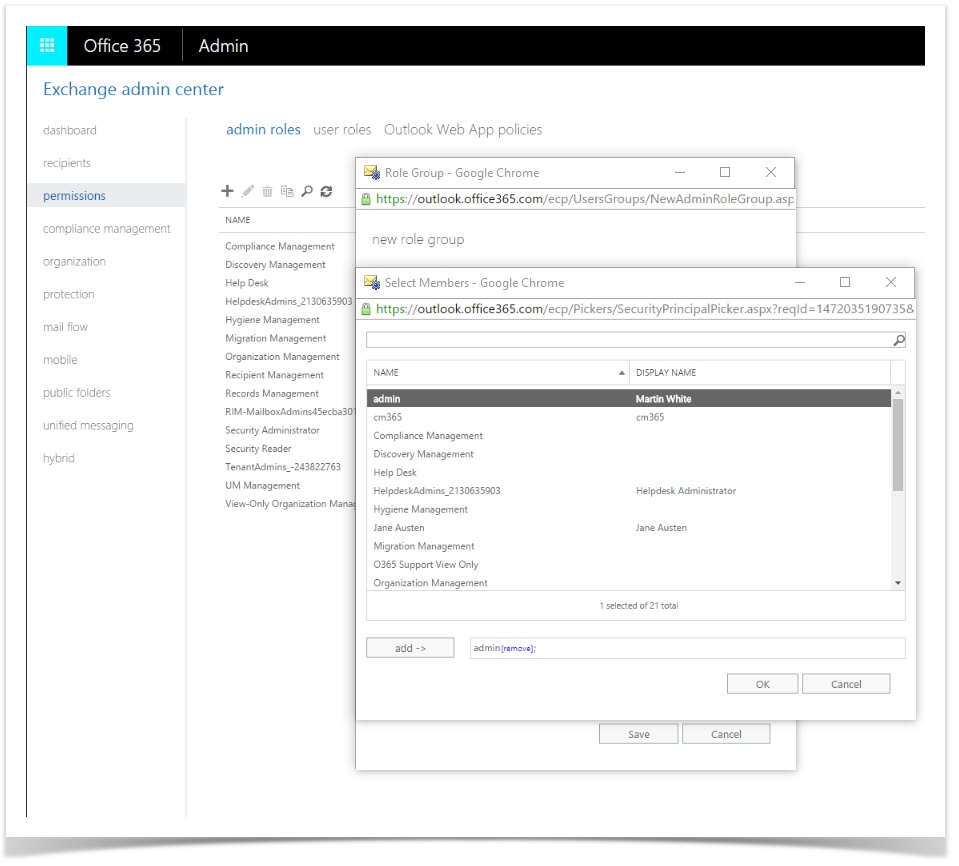Open the Office 365 app launcher grid
Viewport: 959px width, 866px height.
pyautogui.click(x=47, y=46)
